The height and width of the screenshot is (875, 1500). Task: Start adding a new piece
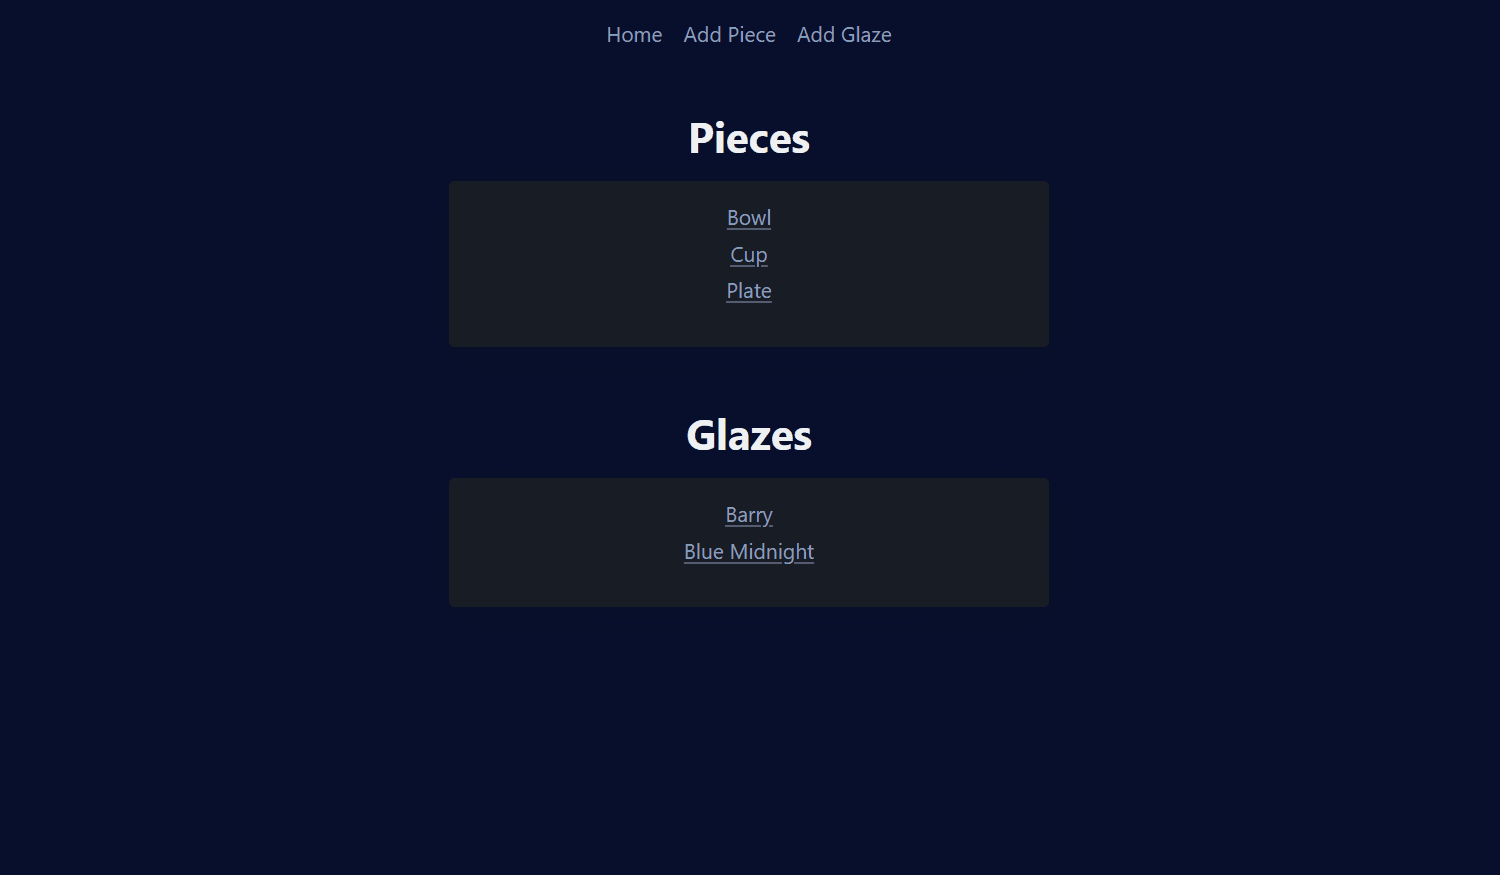tap(730, 34)
